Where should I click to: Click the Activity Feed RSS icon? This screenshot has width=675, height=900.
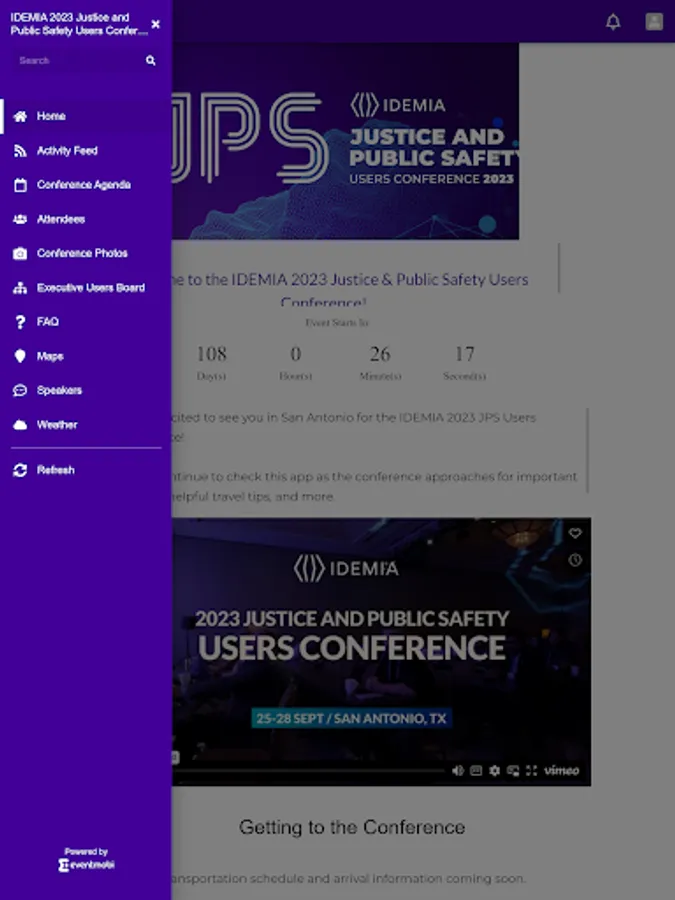(x=20, y=151)
